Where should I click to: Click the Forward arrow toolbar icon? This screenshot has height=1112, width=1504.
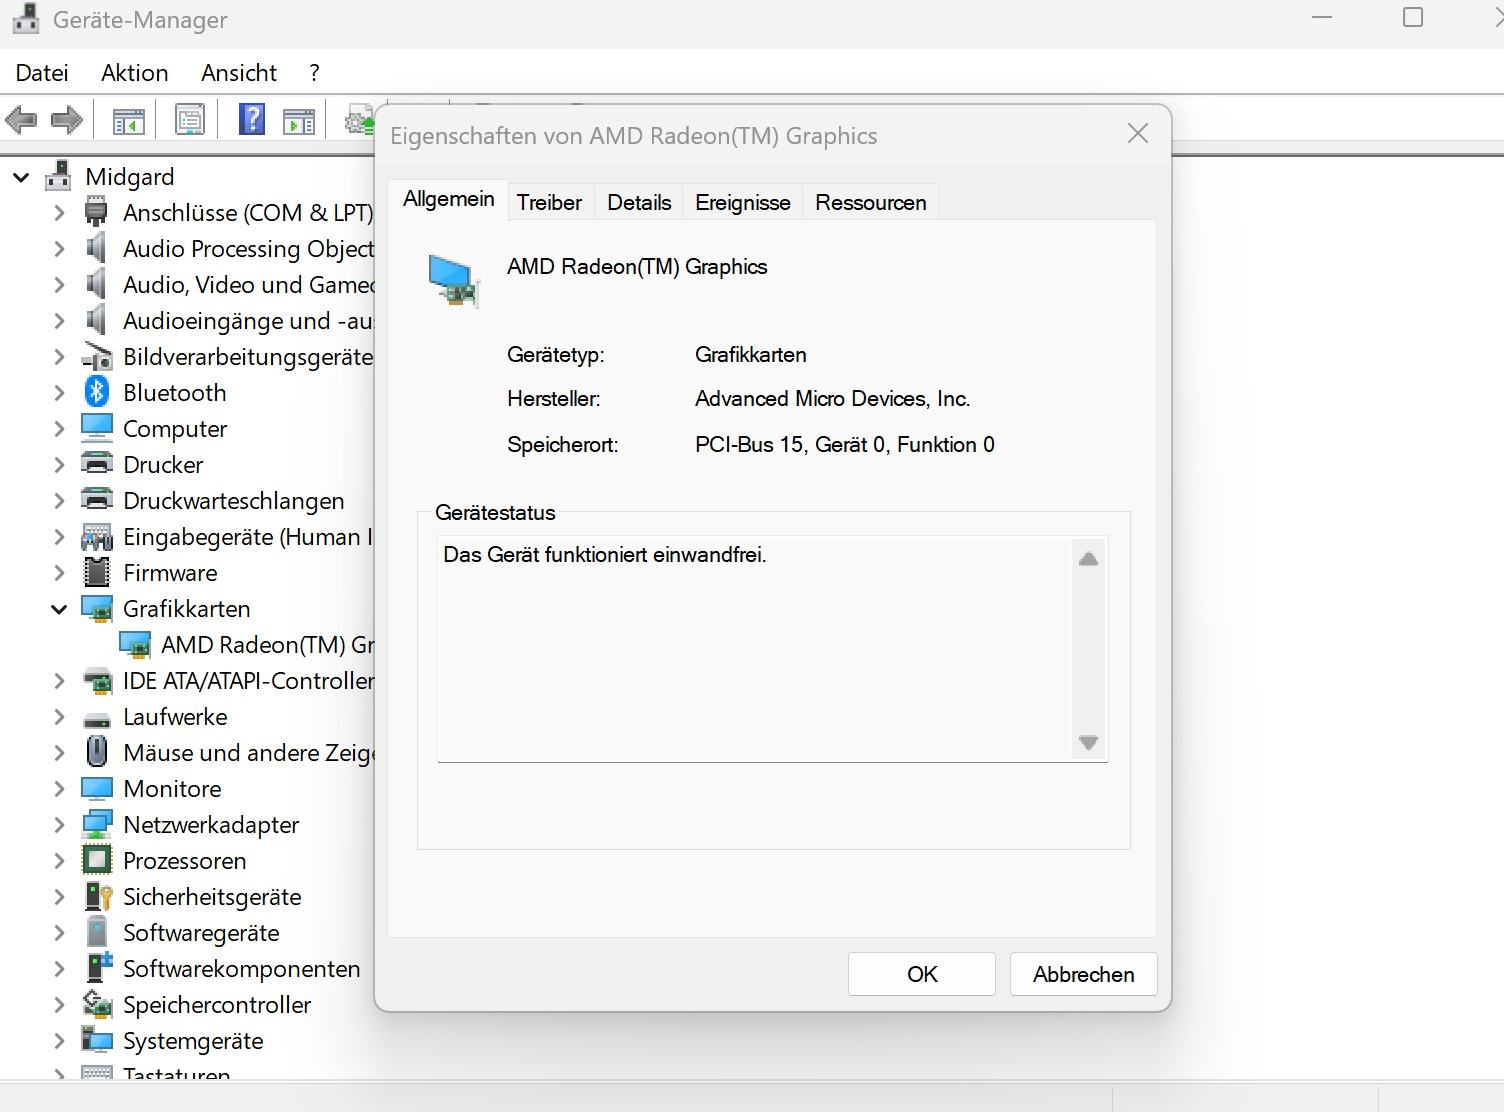pos(66,121)
